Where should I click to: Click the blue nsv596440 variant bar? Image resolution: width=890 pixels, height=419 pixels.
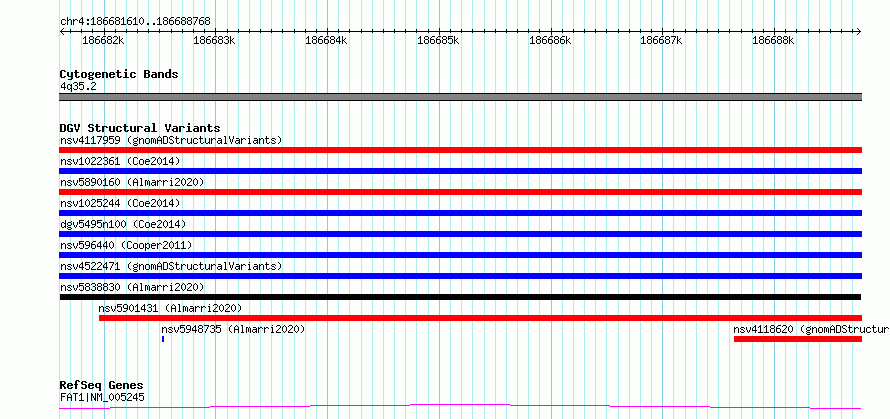[x=460, y=255]
